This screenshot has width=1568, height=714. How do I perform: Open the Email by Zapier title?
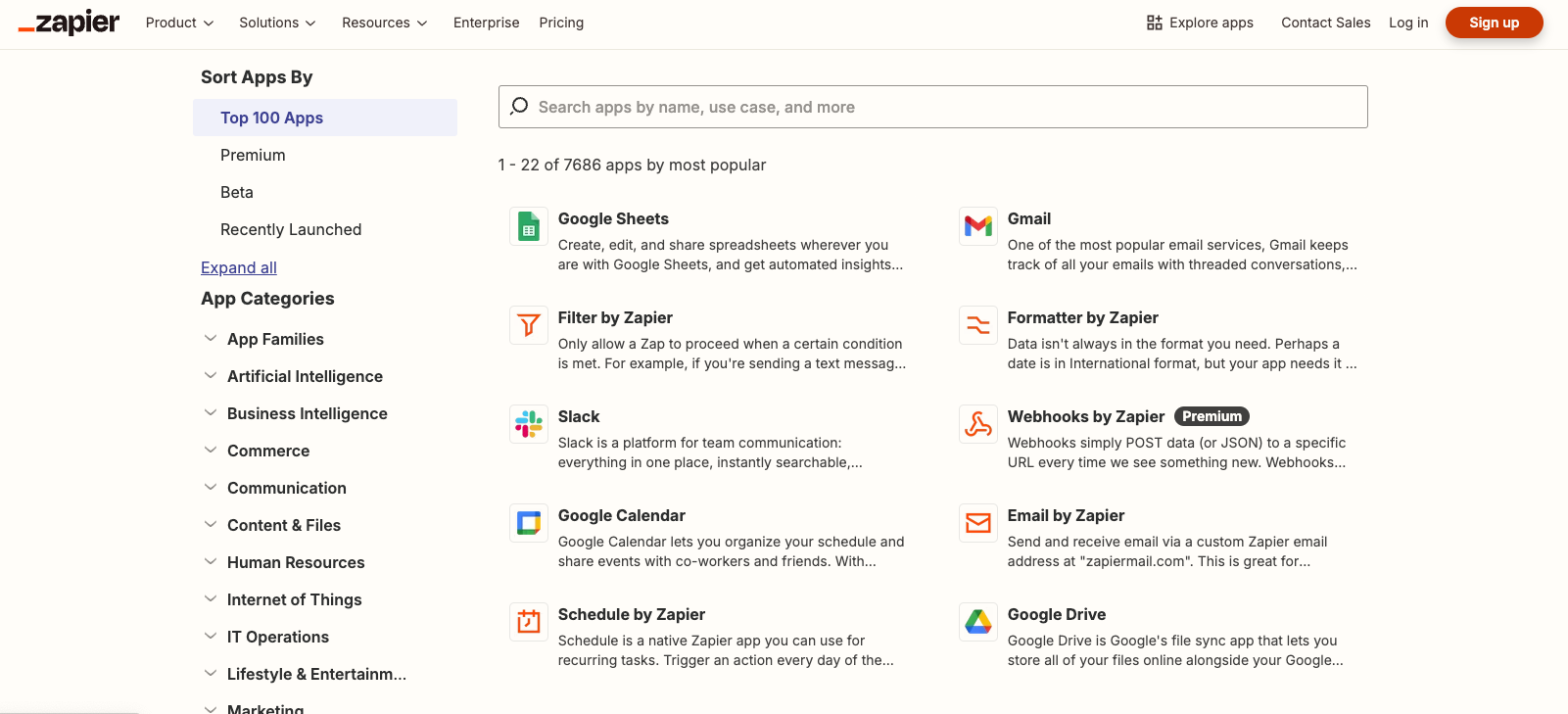click(x=1066, y=516)
